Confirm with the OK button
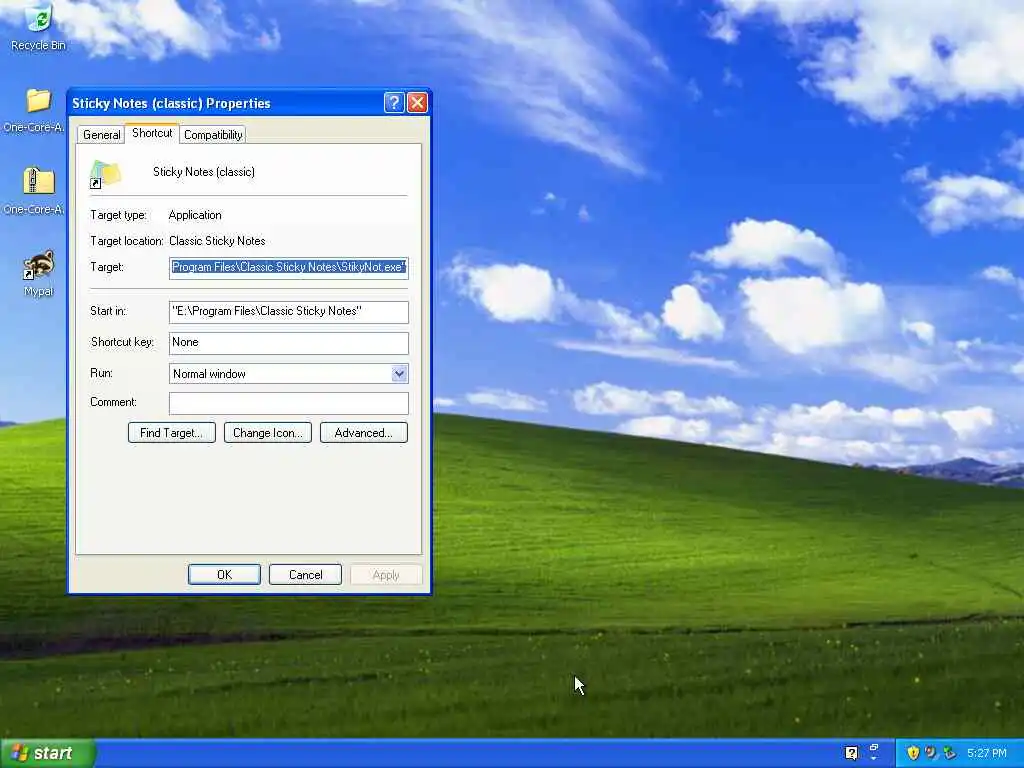The image size is (1024, 768). coord(224,575)
